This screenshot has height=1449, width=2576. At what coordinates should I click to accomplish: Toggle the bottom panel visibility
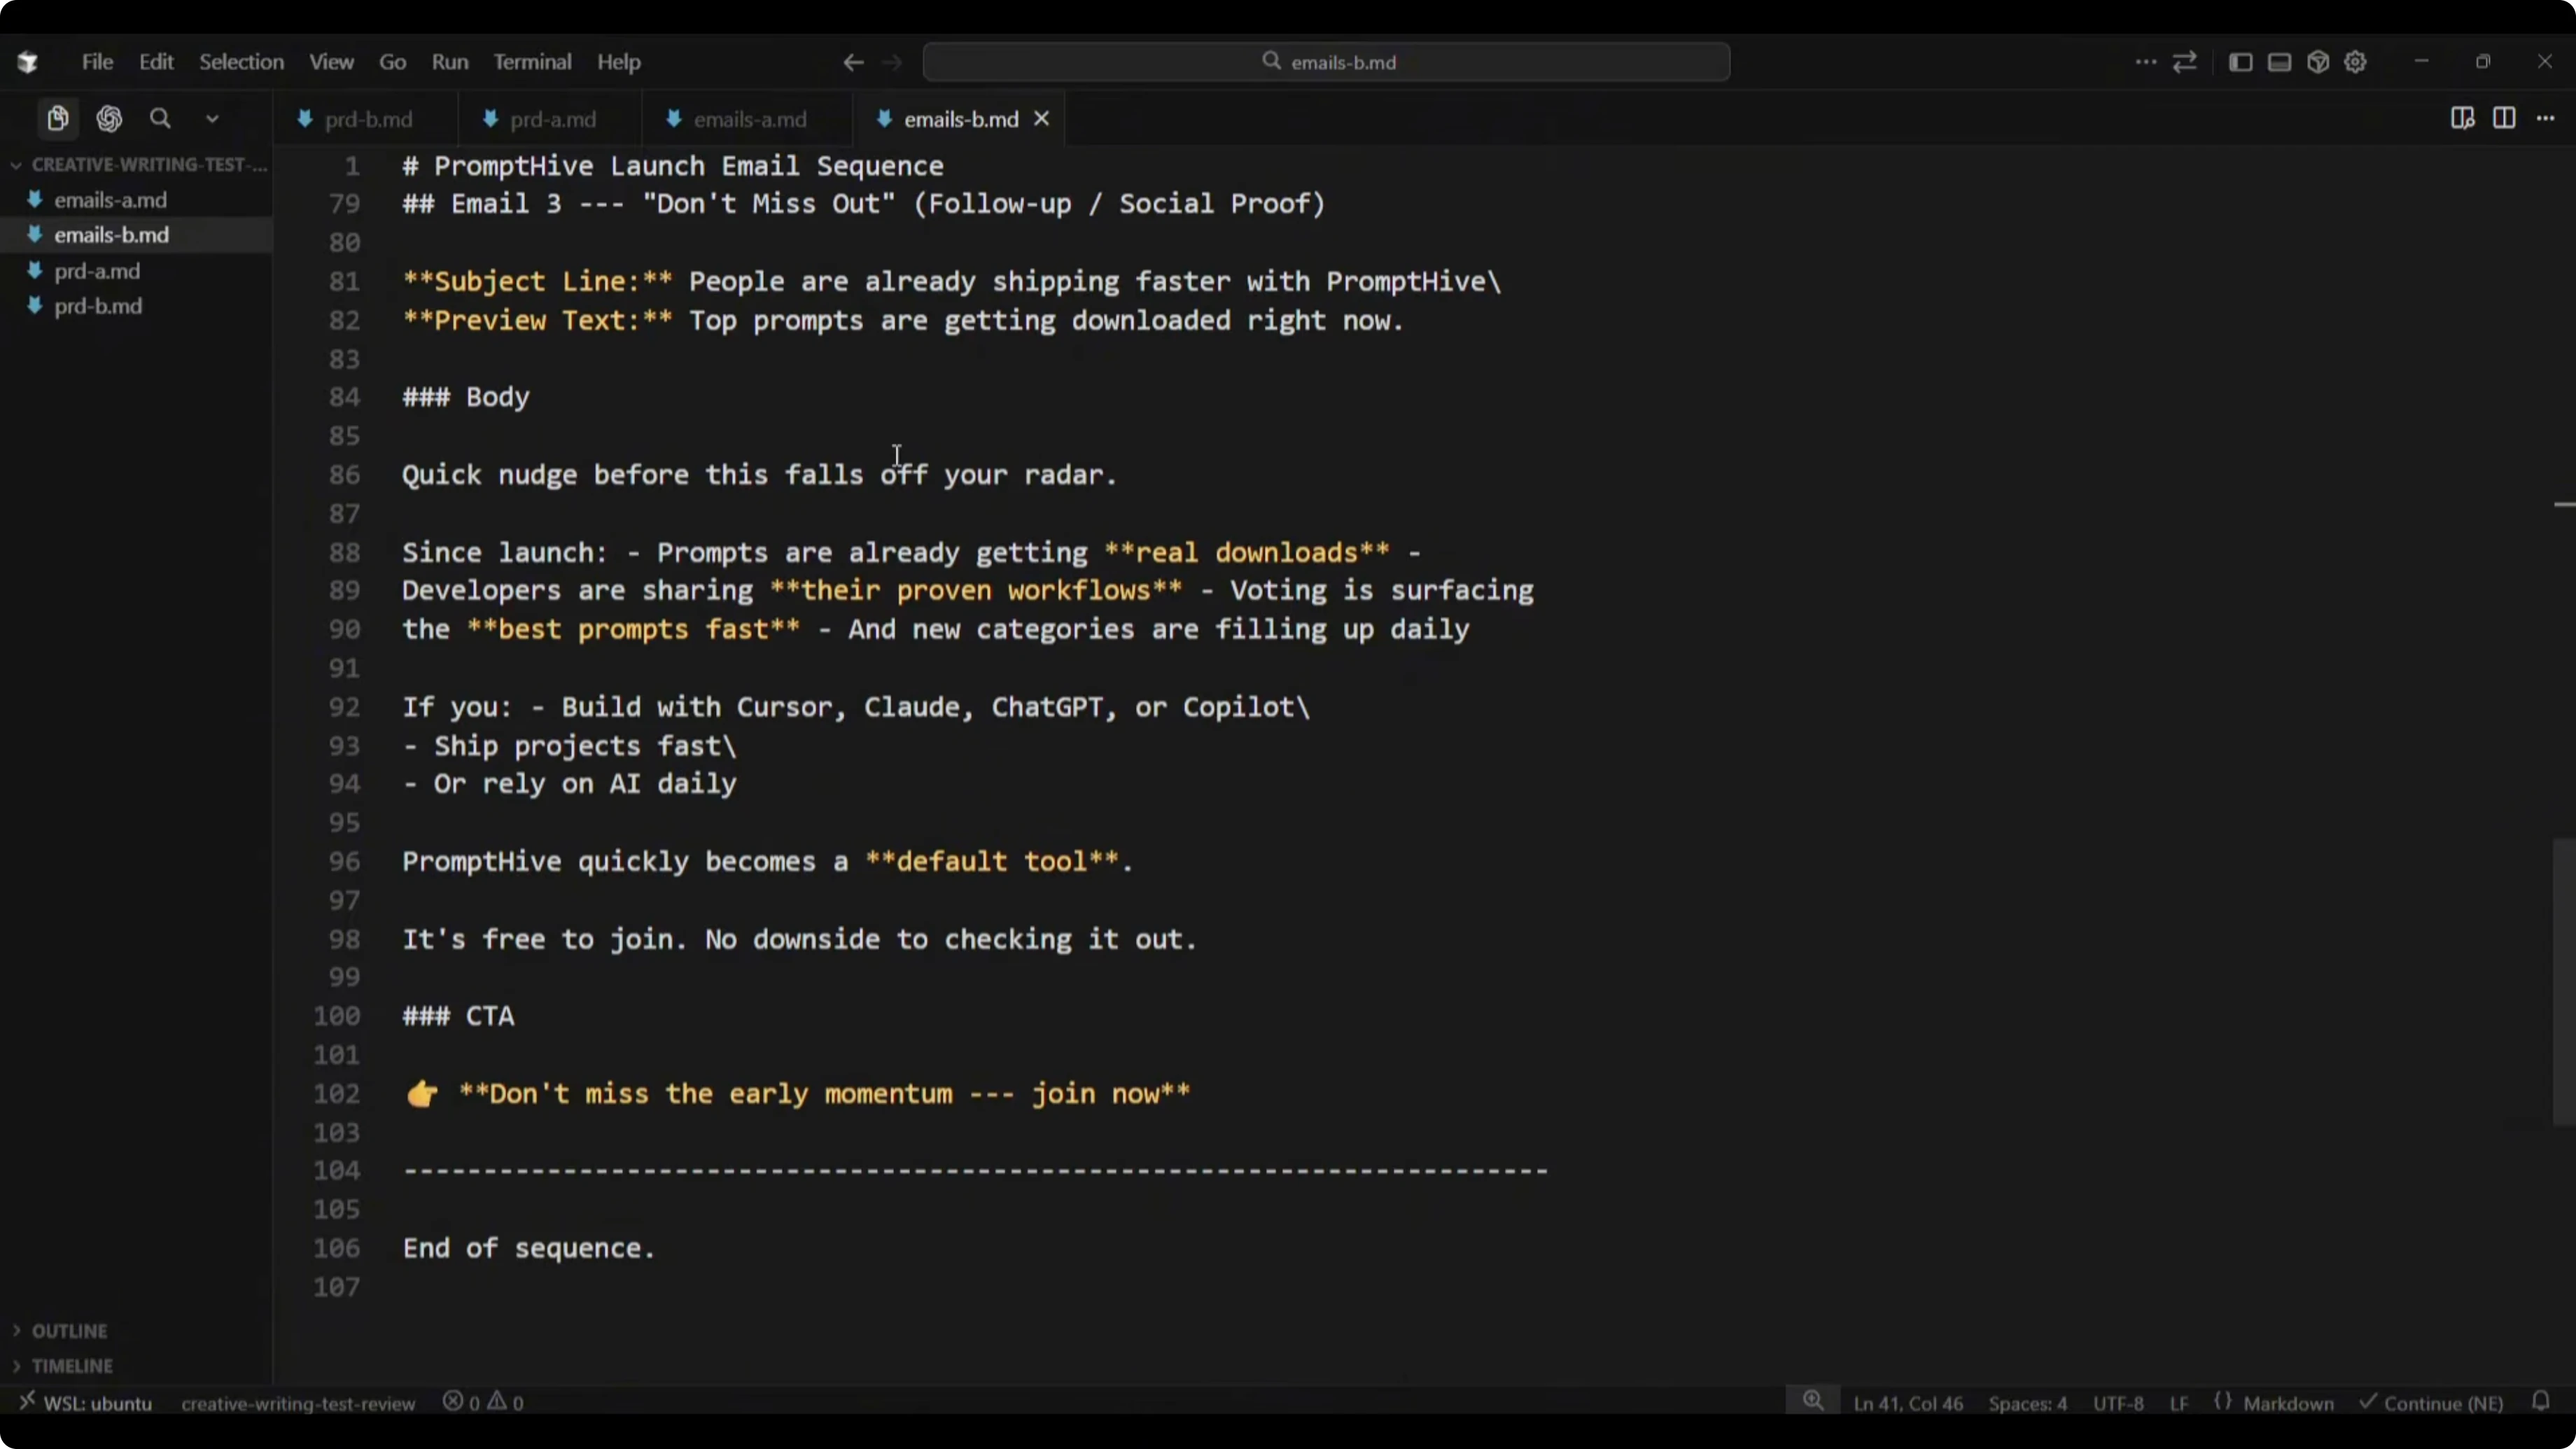[2279, 62]
